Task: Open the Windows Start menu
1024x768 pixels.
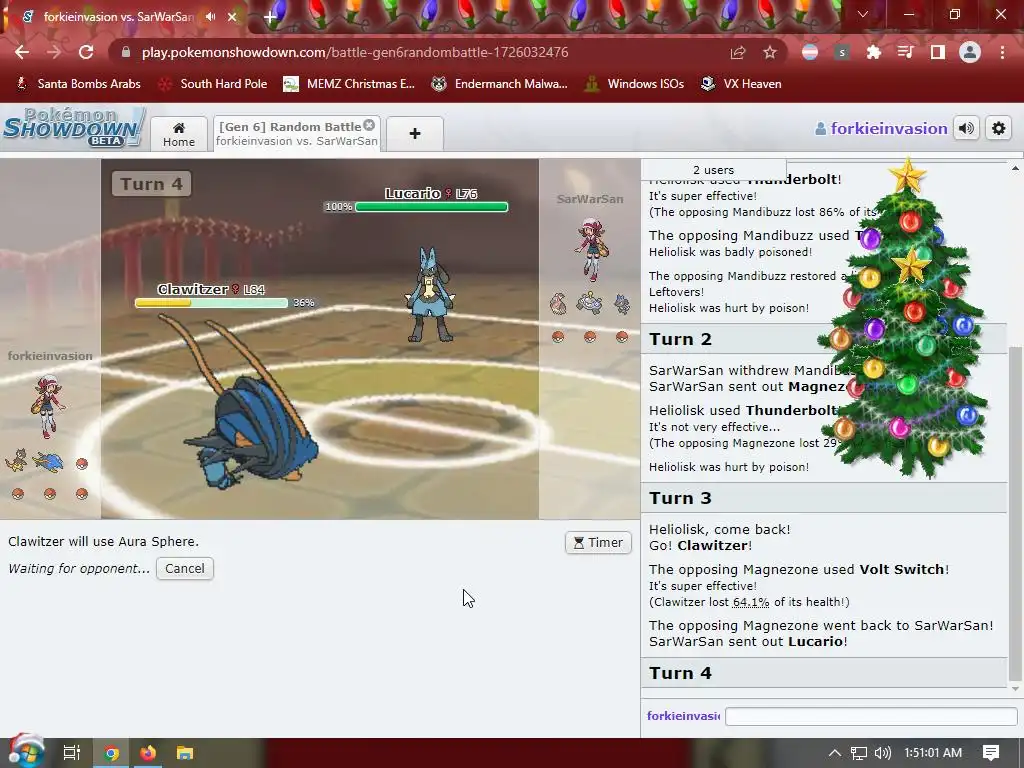Action: point(25,752)
